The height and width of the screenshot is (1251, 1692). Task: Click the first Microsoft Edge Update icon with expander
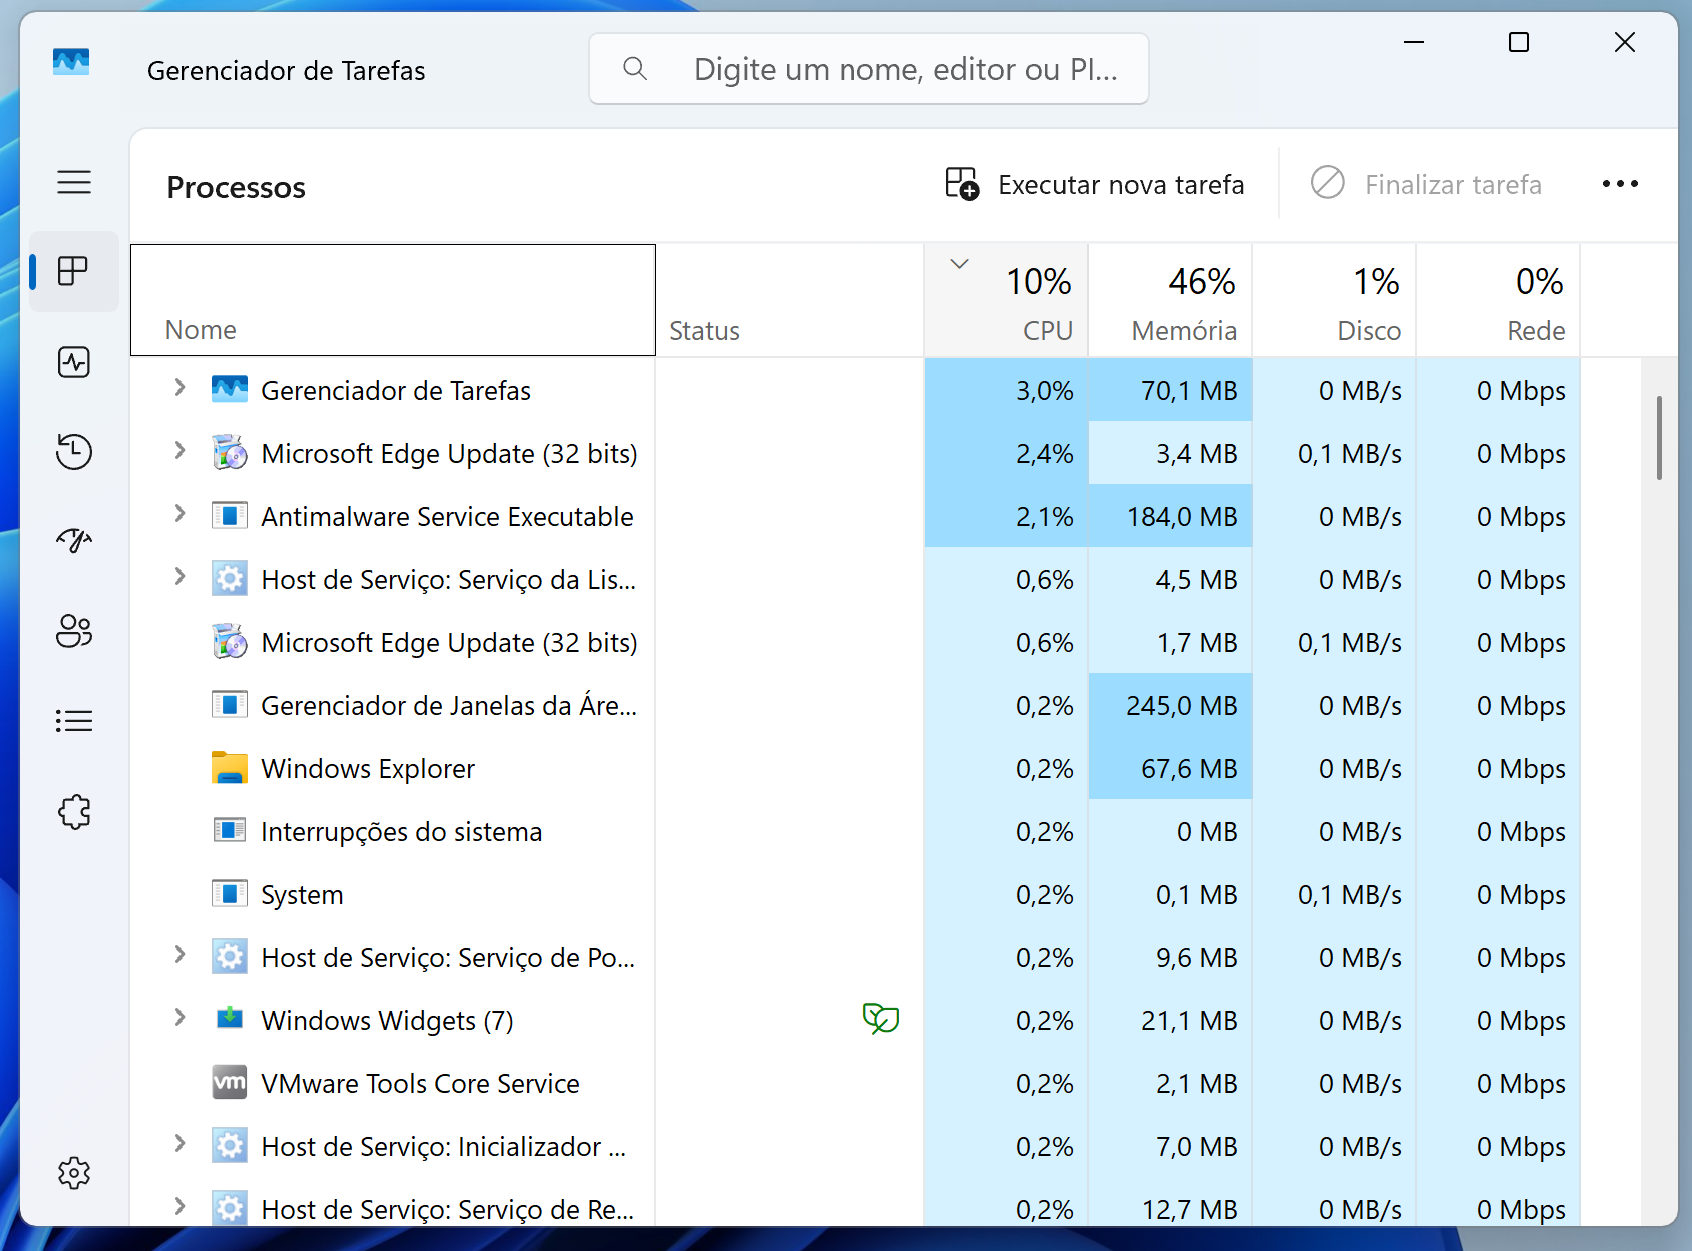pos(230,452)
